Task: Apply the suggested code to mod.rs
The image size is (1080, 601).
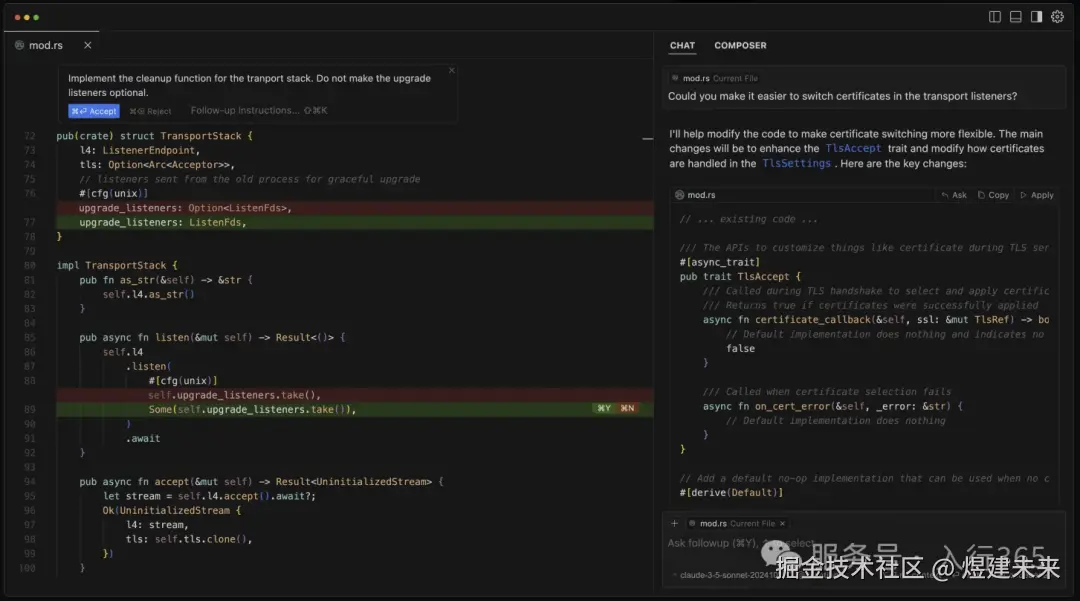Action: 1037,196
